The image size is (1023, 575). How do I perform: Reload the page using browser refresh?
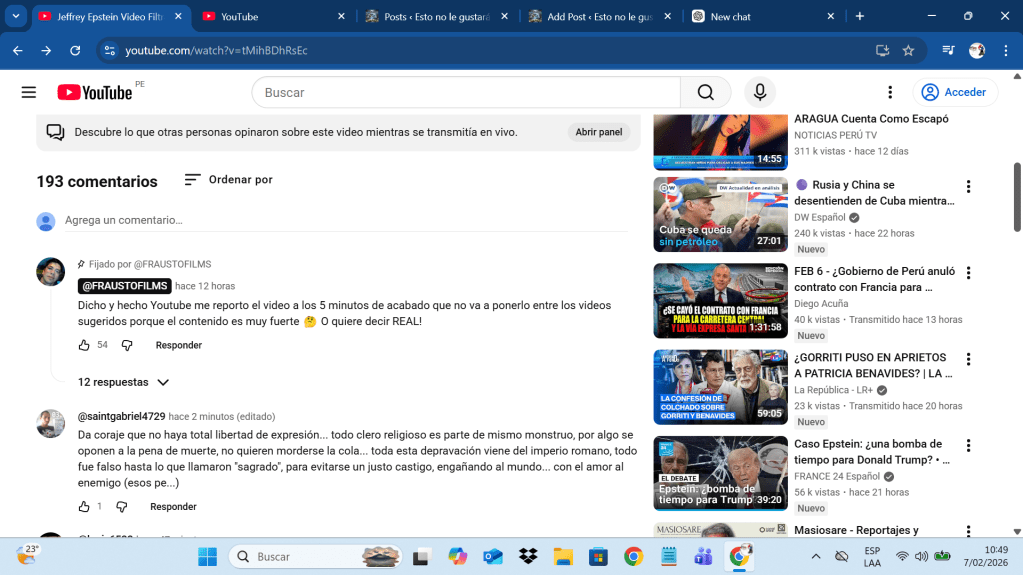(75, 51)
